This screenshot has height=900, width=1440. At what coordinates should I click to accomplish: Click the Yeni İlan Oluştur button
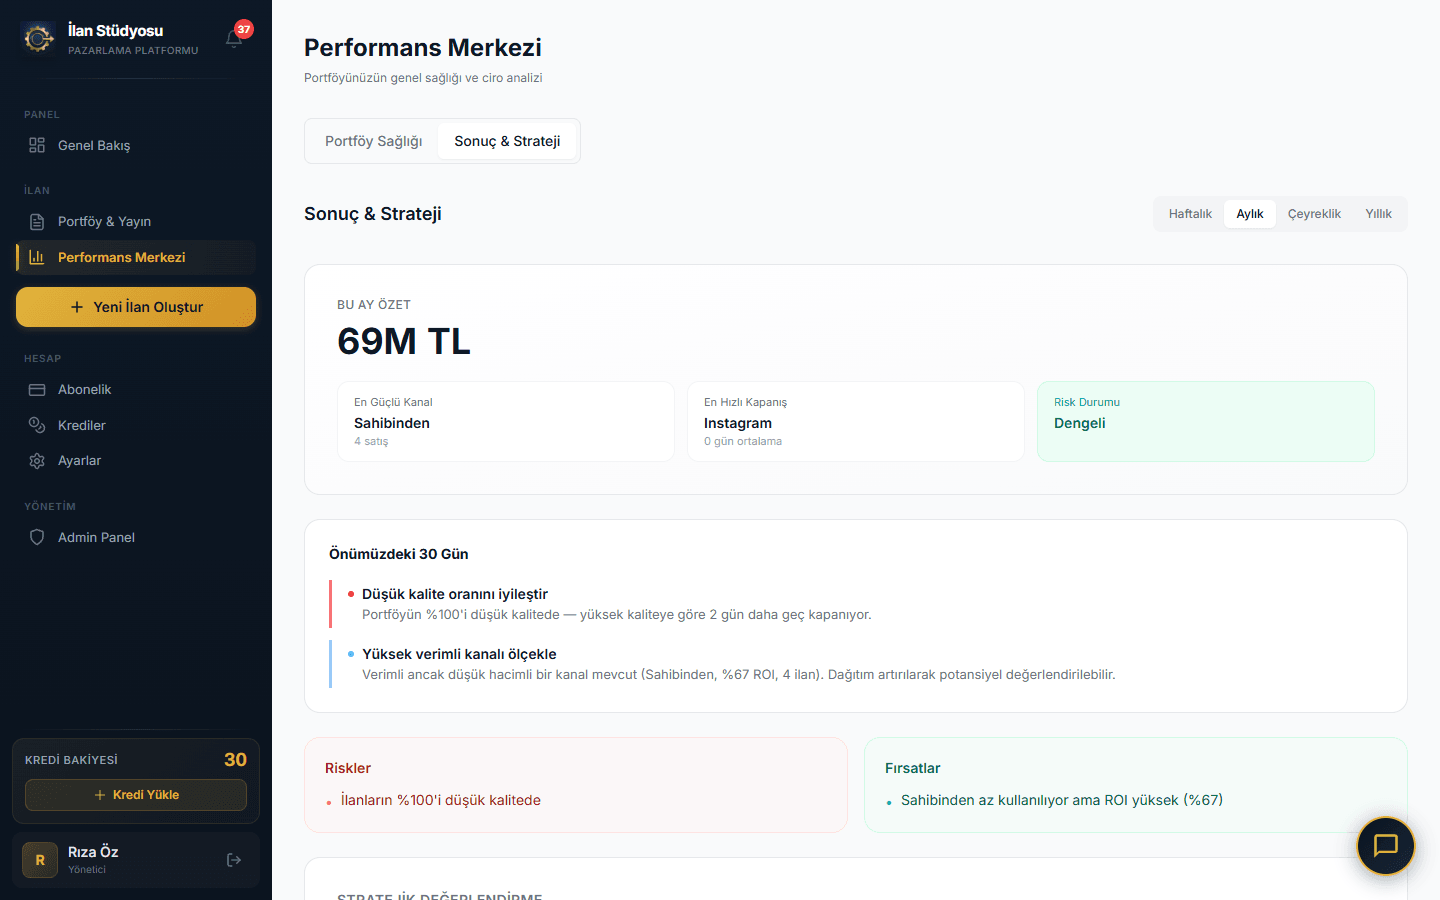(136, 307)
